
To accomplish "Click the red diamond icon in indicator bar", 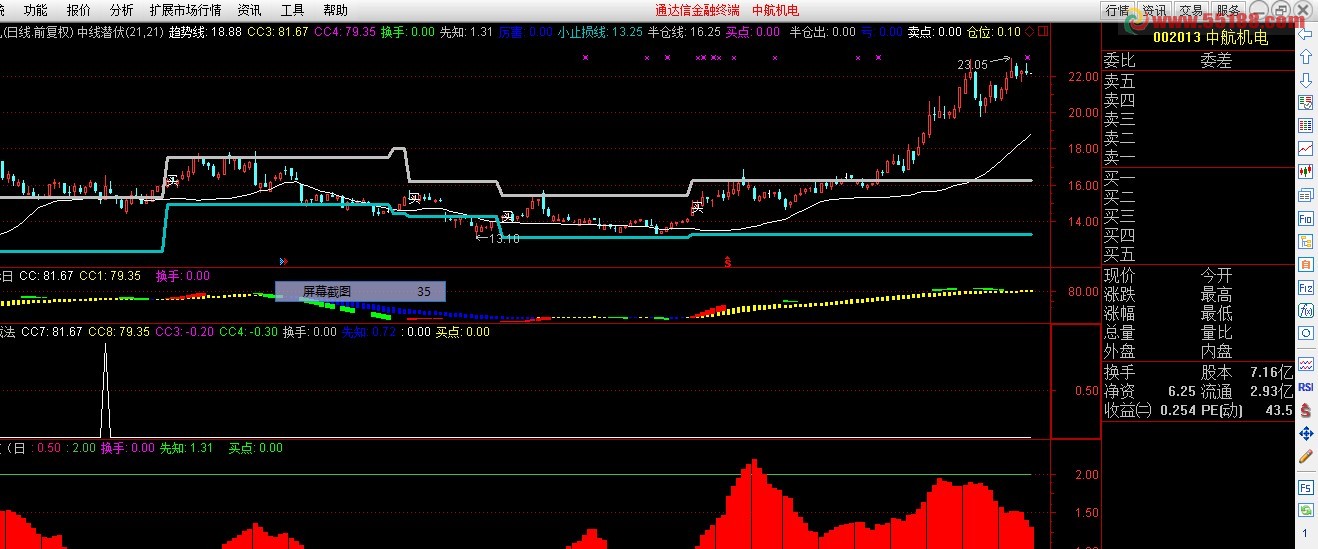I will pyautogui.click(x=1031, y=32).
